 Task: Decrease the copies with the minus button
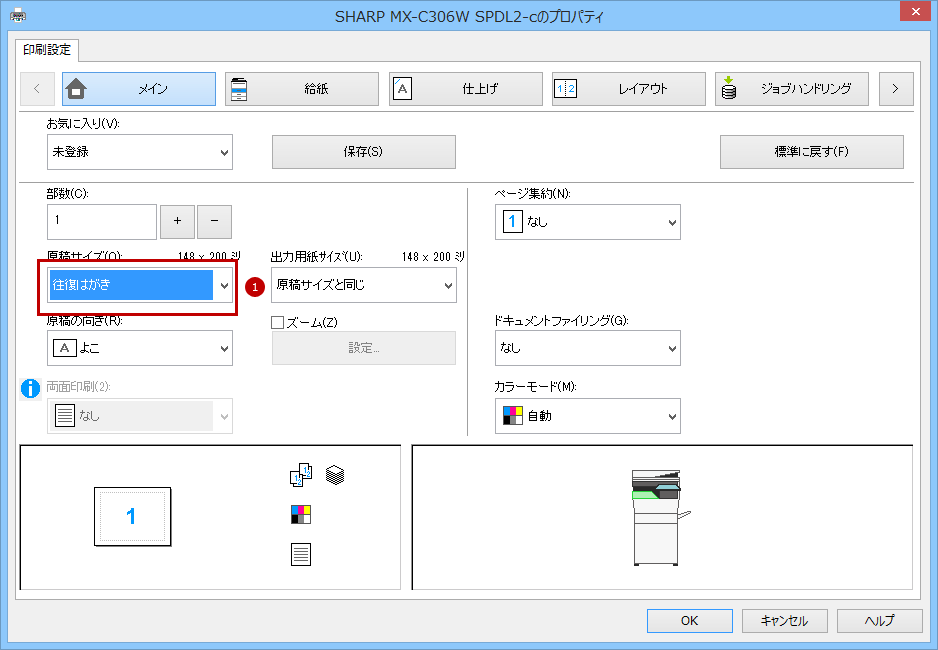click(214, 221)
